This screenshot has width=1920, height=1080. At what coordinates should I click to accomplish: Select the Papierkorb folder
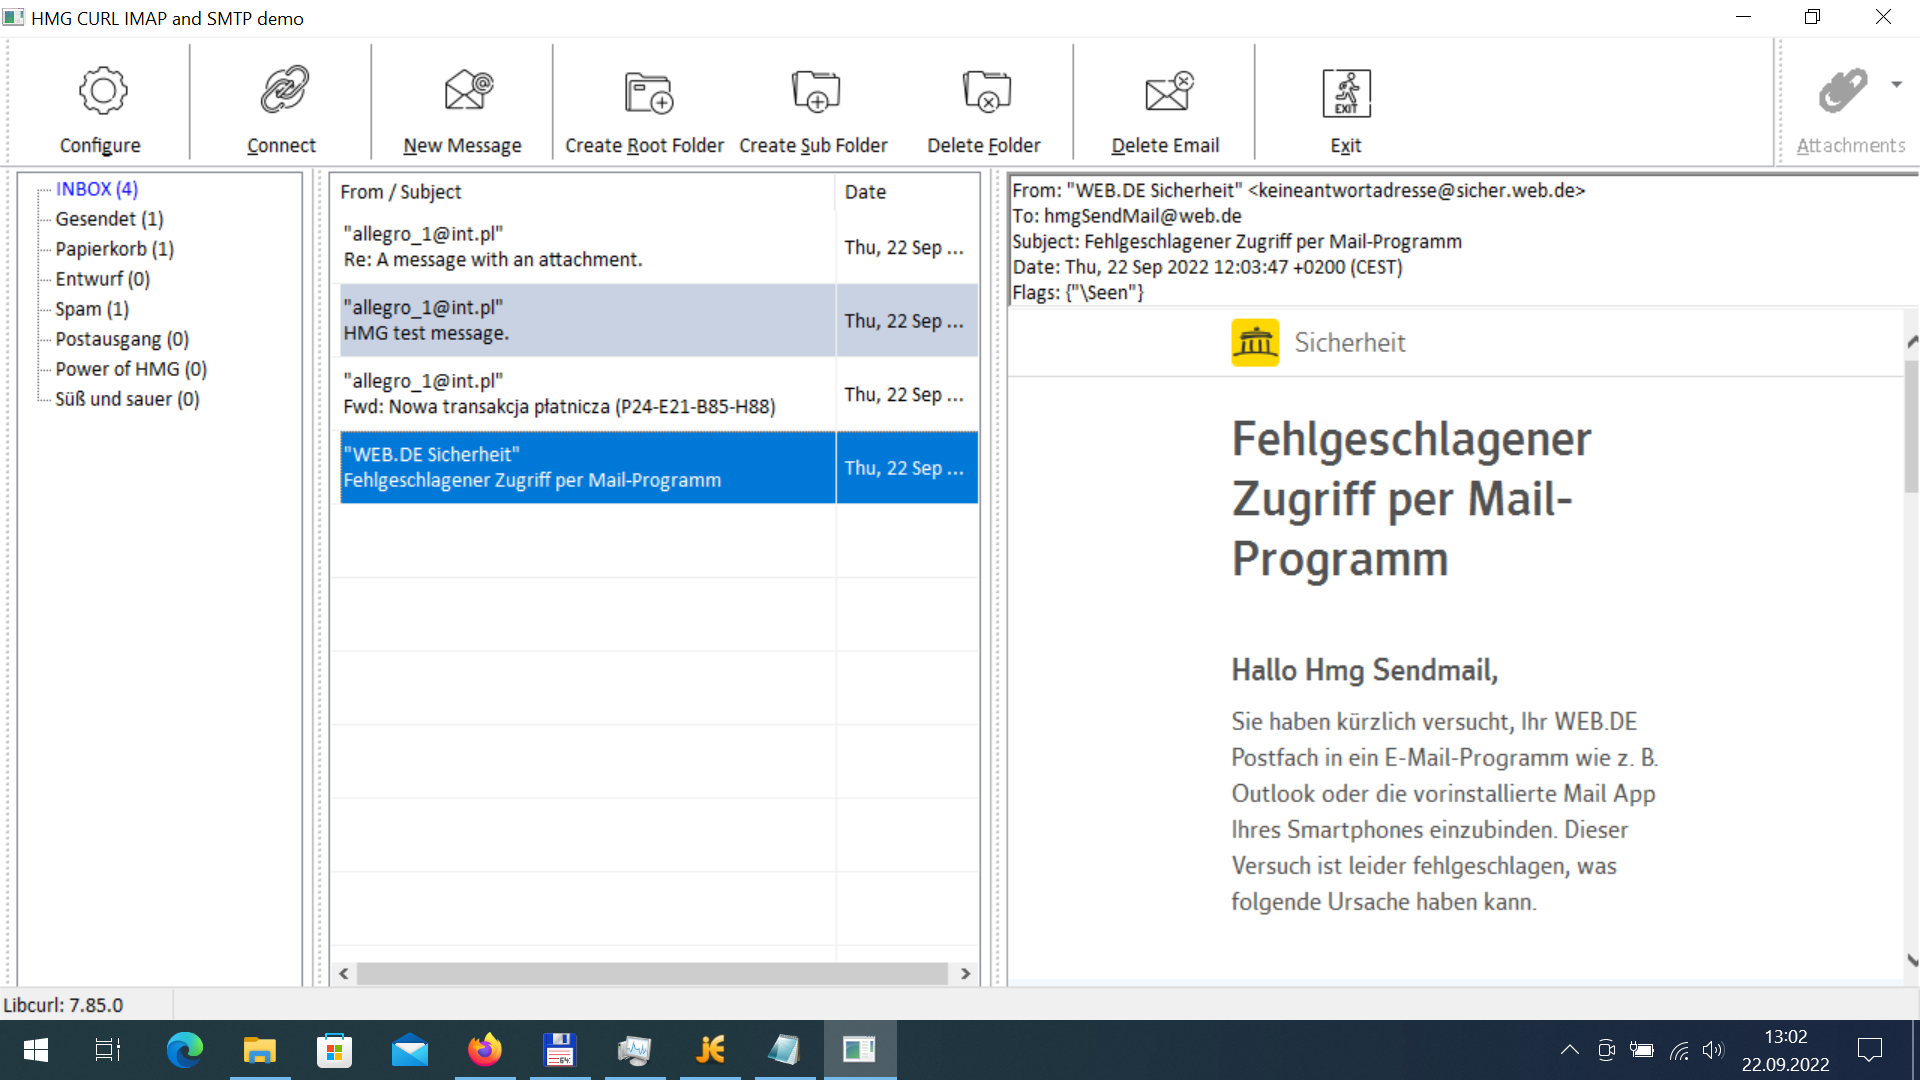click(114, 248)
